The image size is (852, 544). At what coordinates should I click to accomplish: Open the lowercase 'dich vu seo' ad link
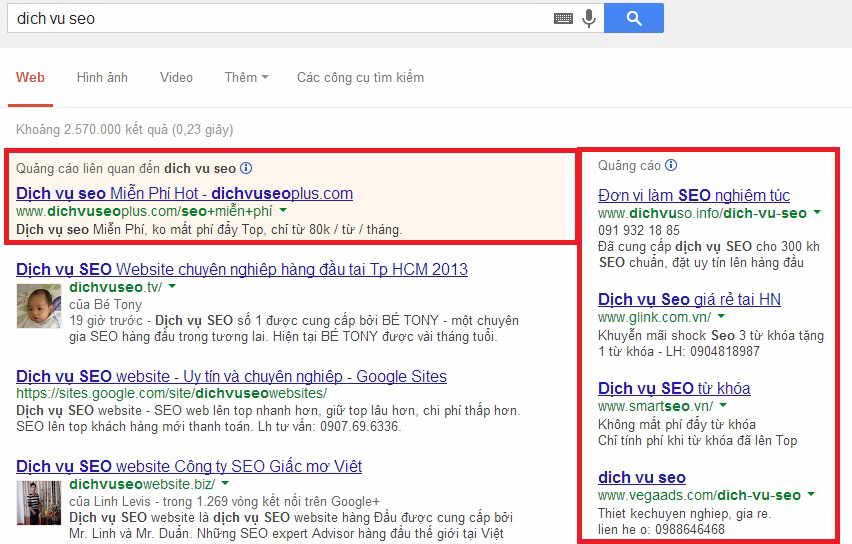(x=642, y=477)
